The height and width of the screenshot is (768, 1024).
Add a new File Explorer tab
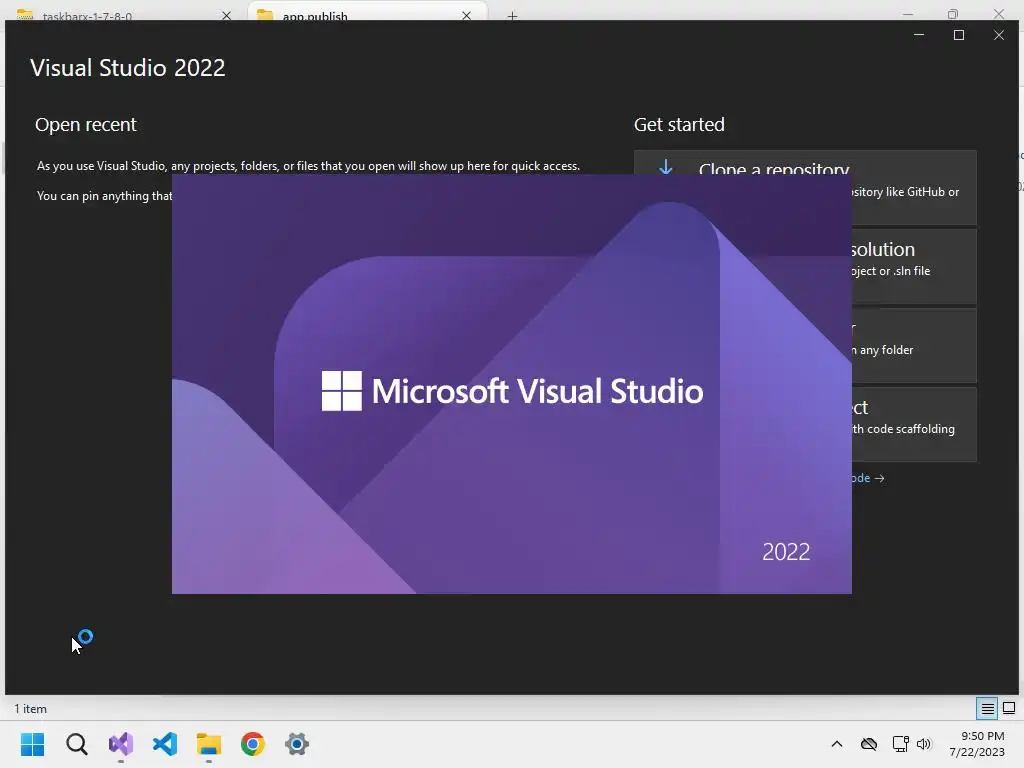513,16
